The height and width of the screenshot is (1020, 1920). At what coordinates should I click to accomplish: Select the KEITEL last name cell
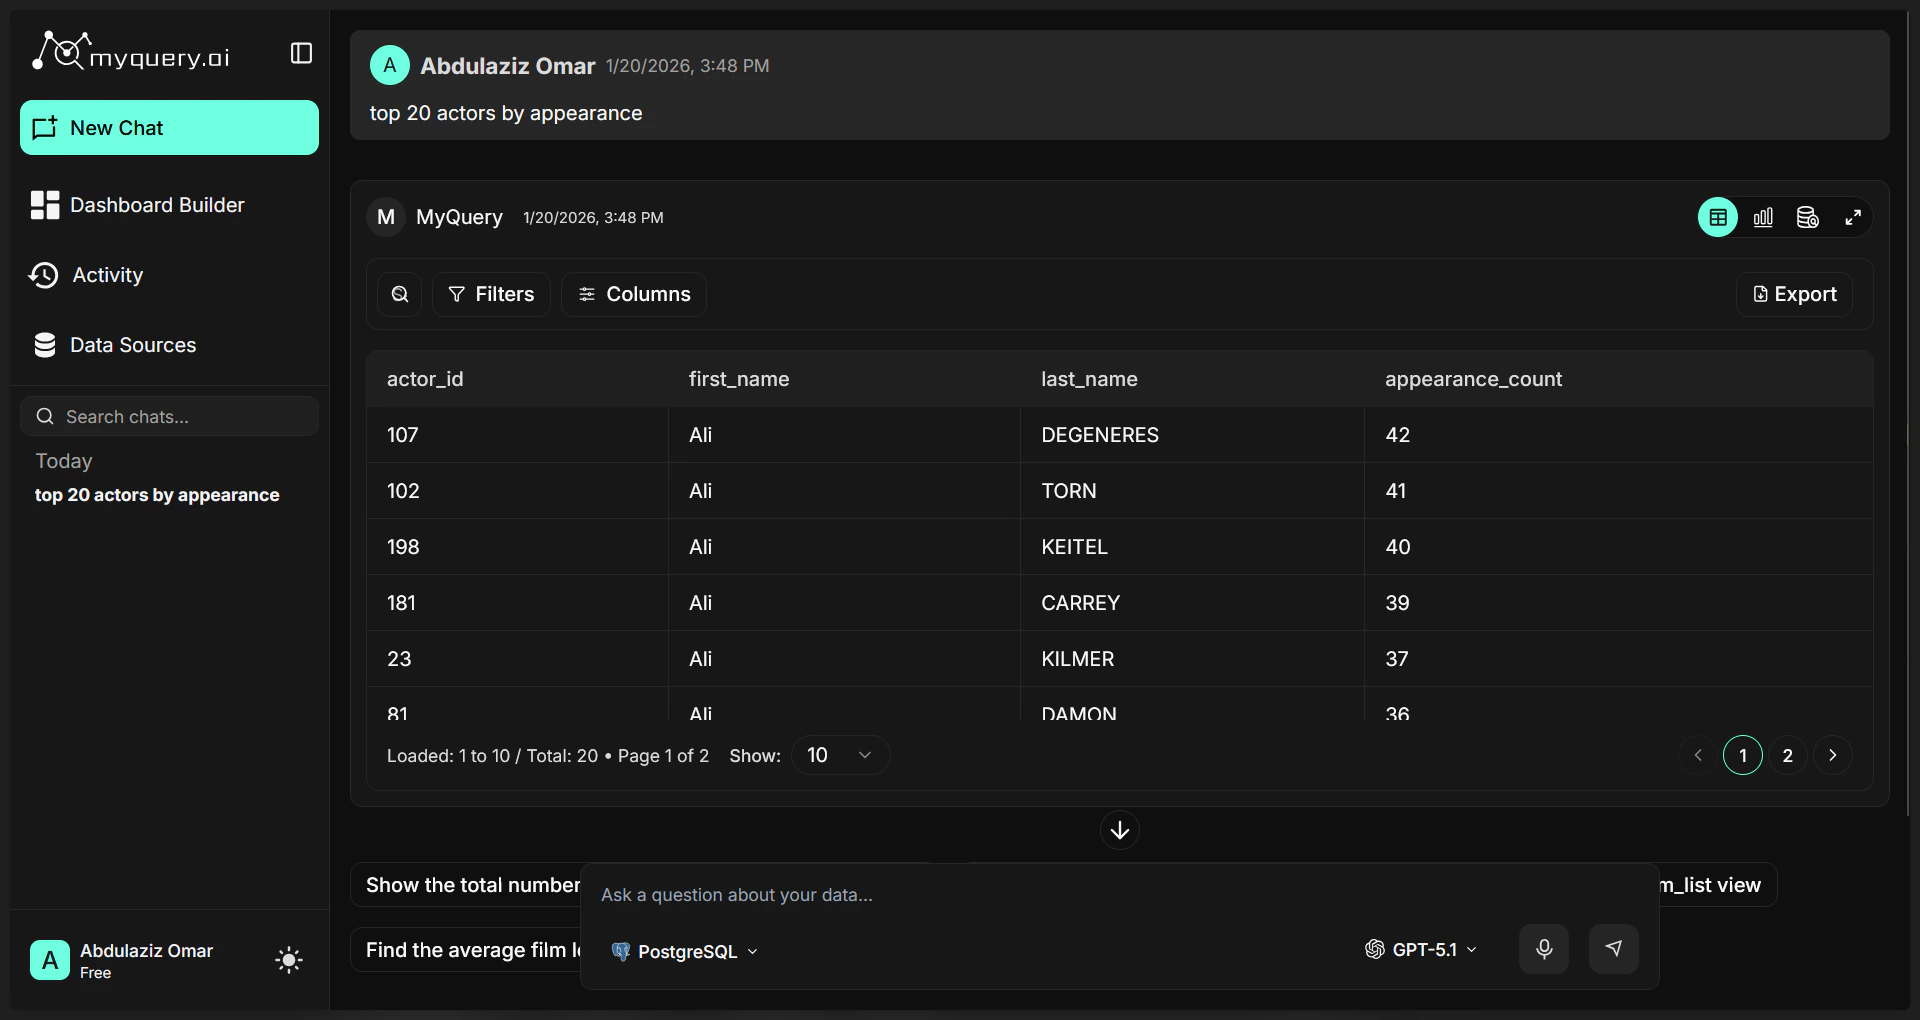[1192, 547]
